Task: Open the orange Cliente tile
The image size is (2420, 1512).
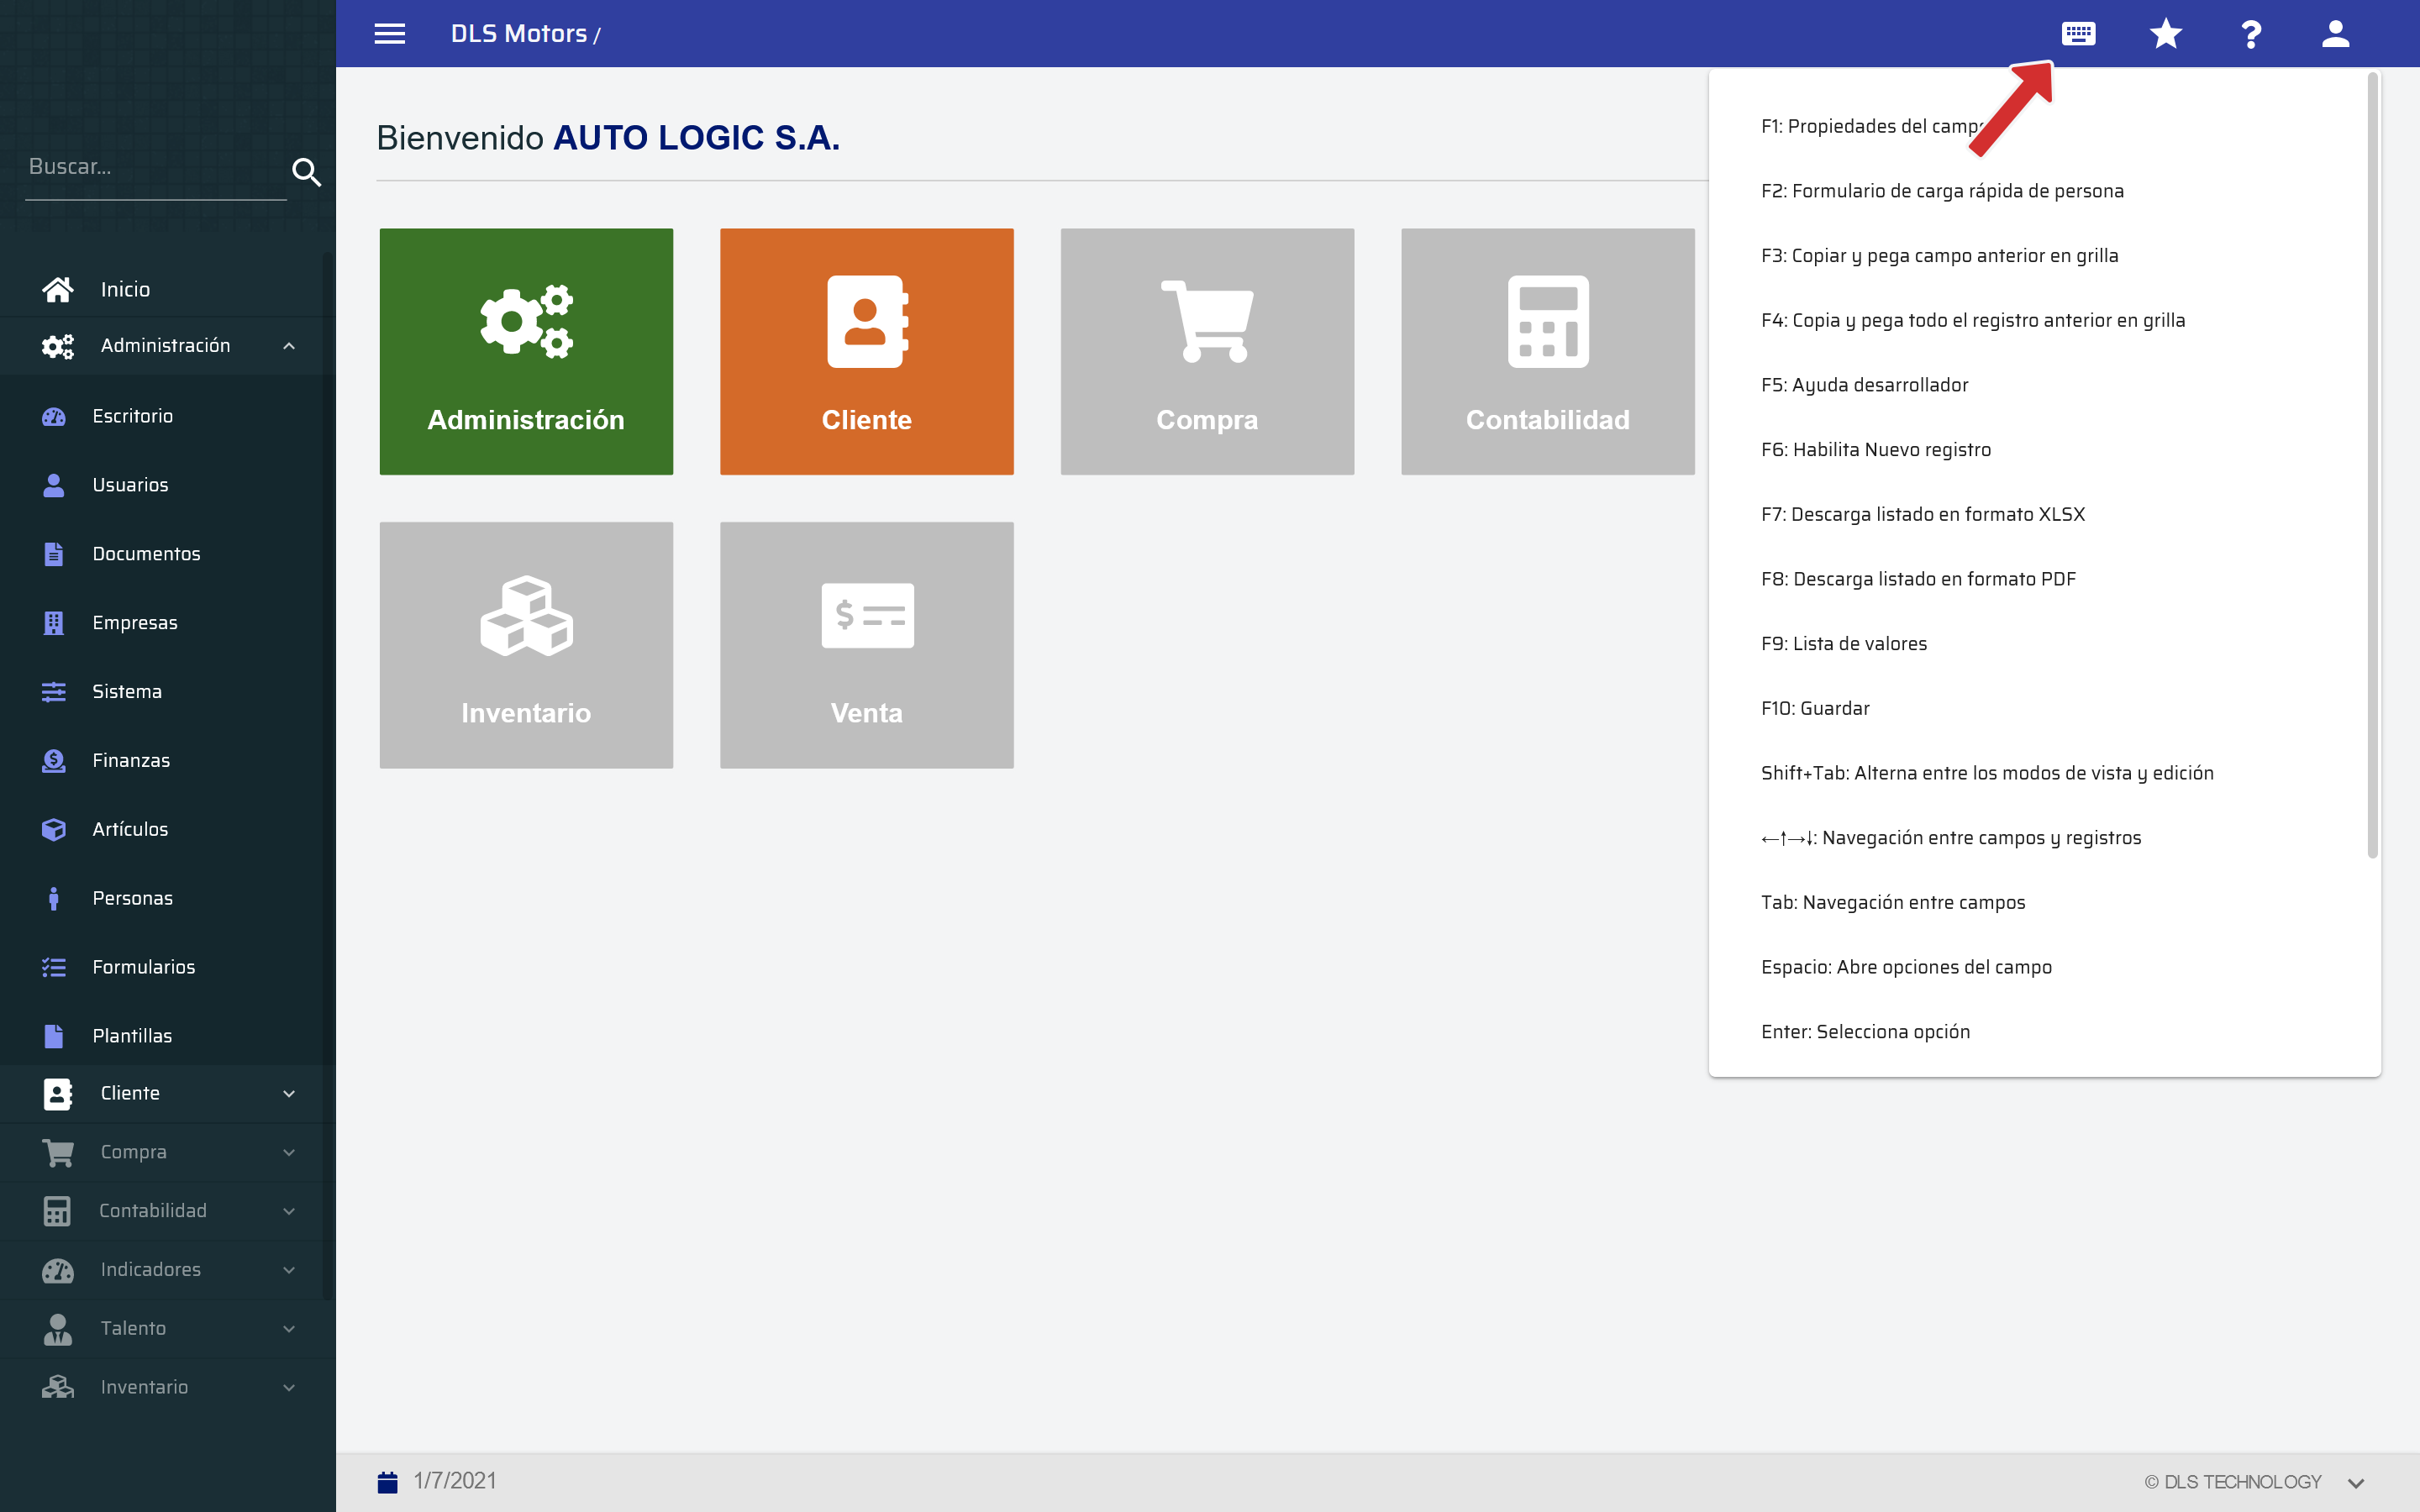Action: 866,351
